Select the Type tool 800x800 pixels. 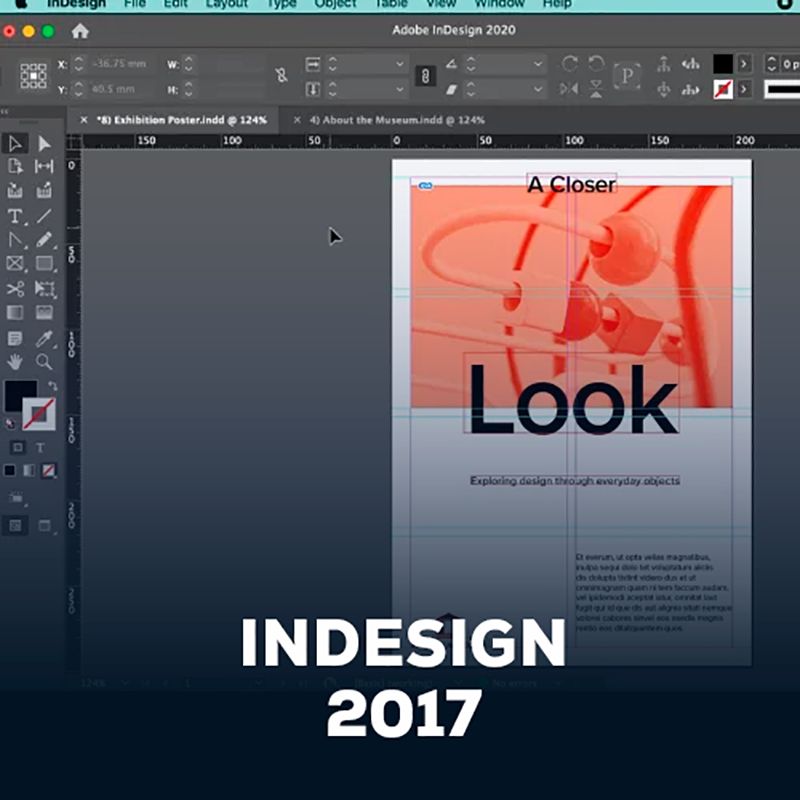(15, 216)
